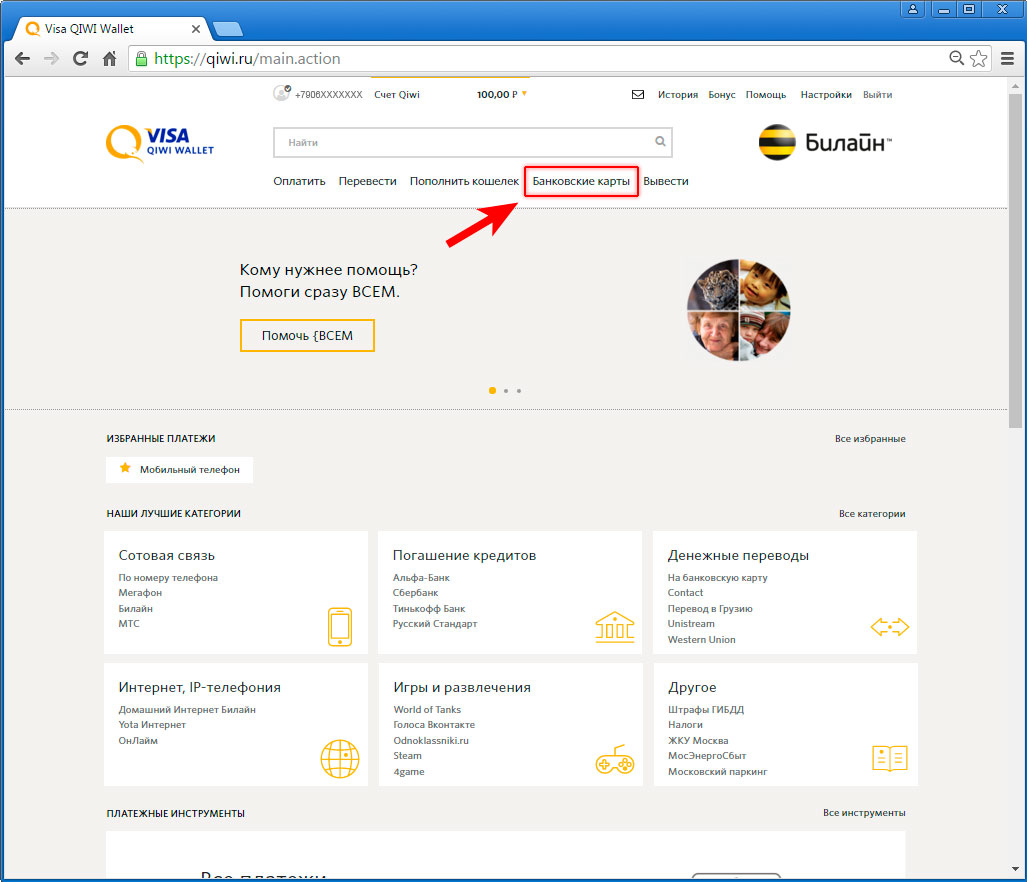Click the Chrome user profile icon

pyautogui.click(x=912, y=9)
